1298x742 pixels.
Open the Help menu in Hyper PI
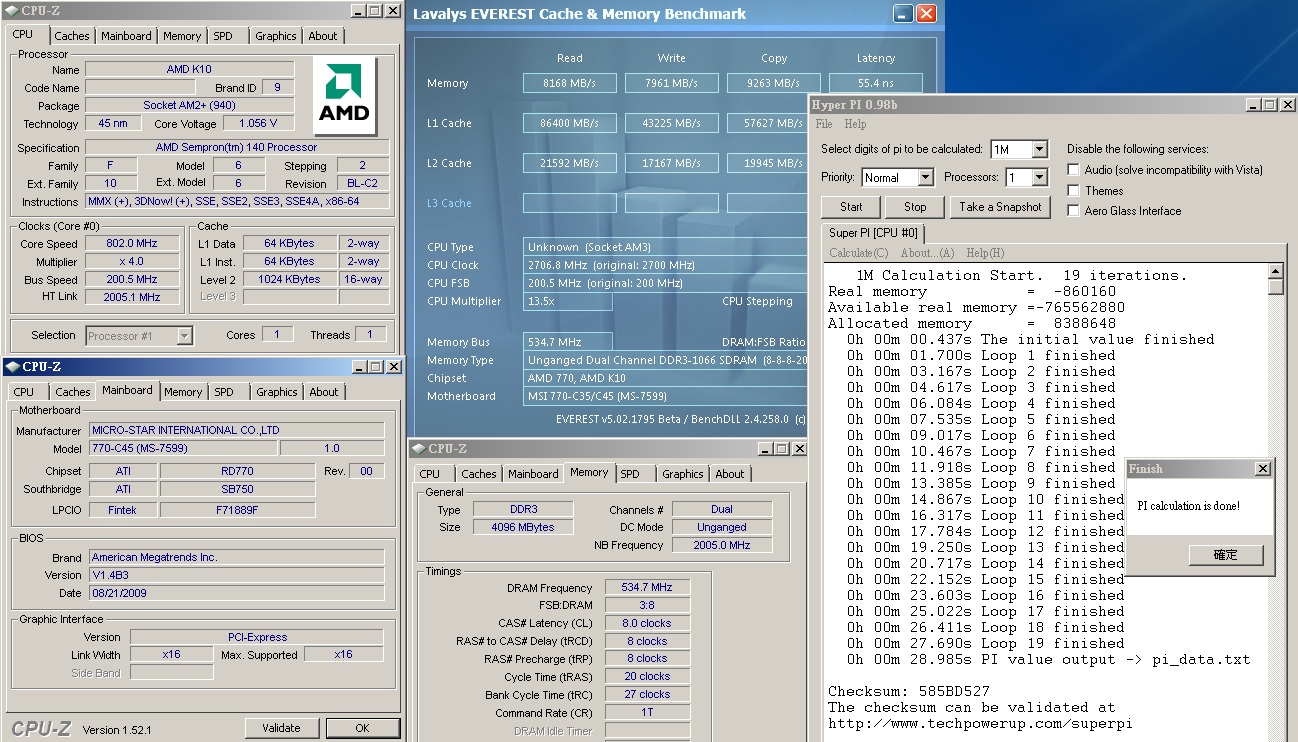point(855,124)
